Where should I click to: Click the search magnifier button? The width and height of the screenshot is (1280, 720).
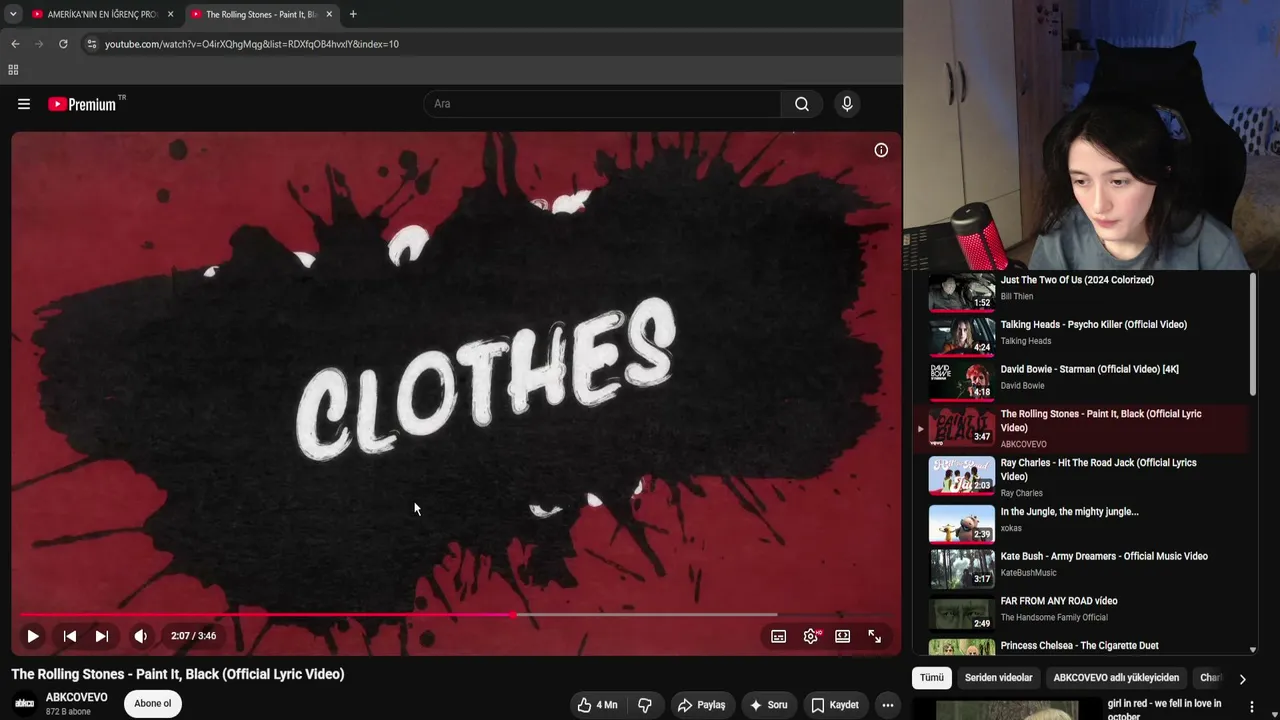tap(802, 104)
